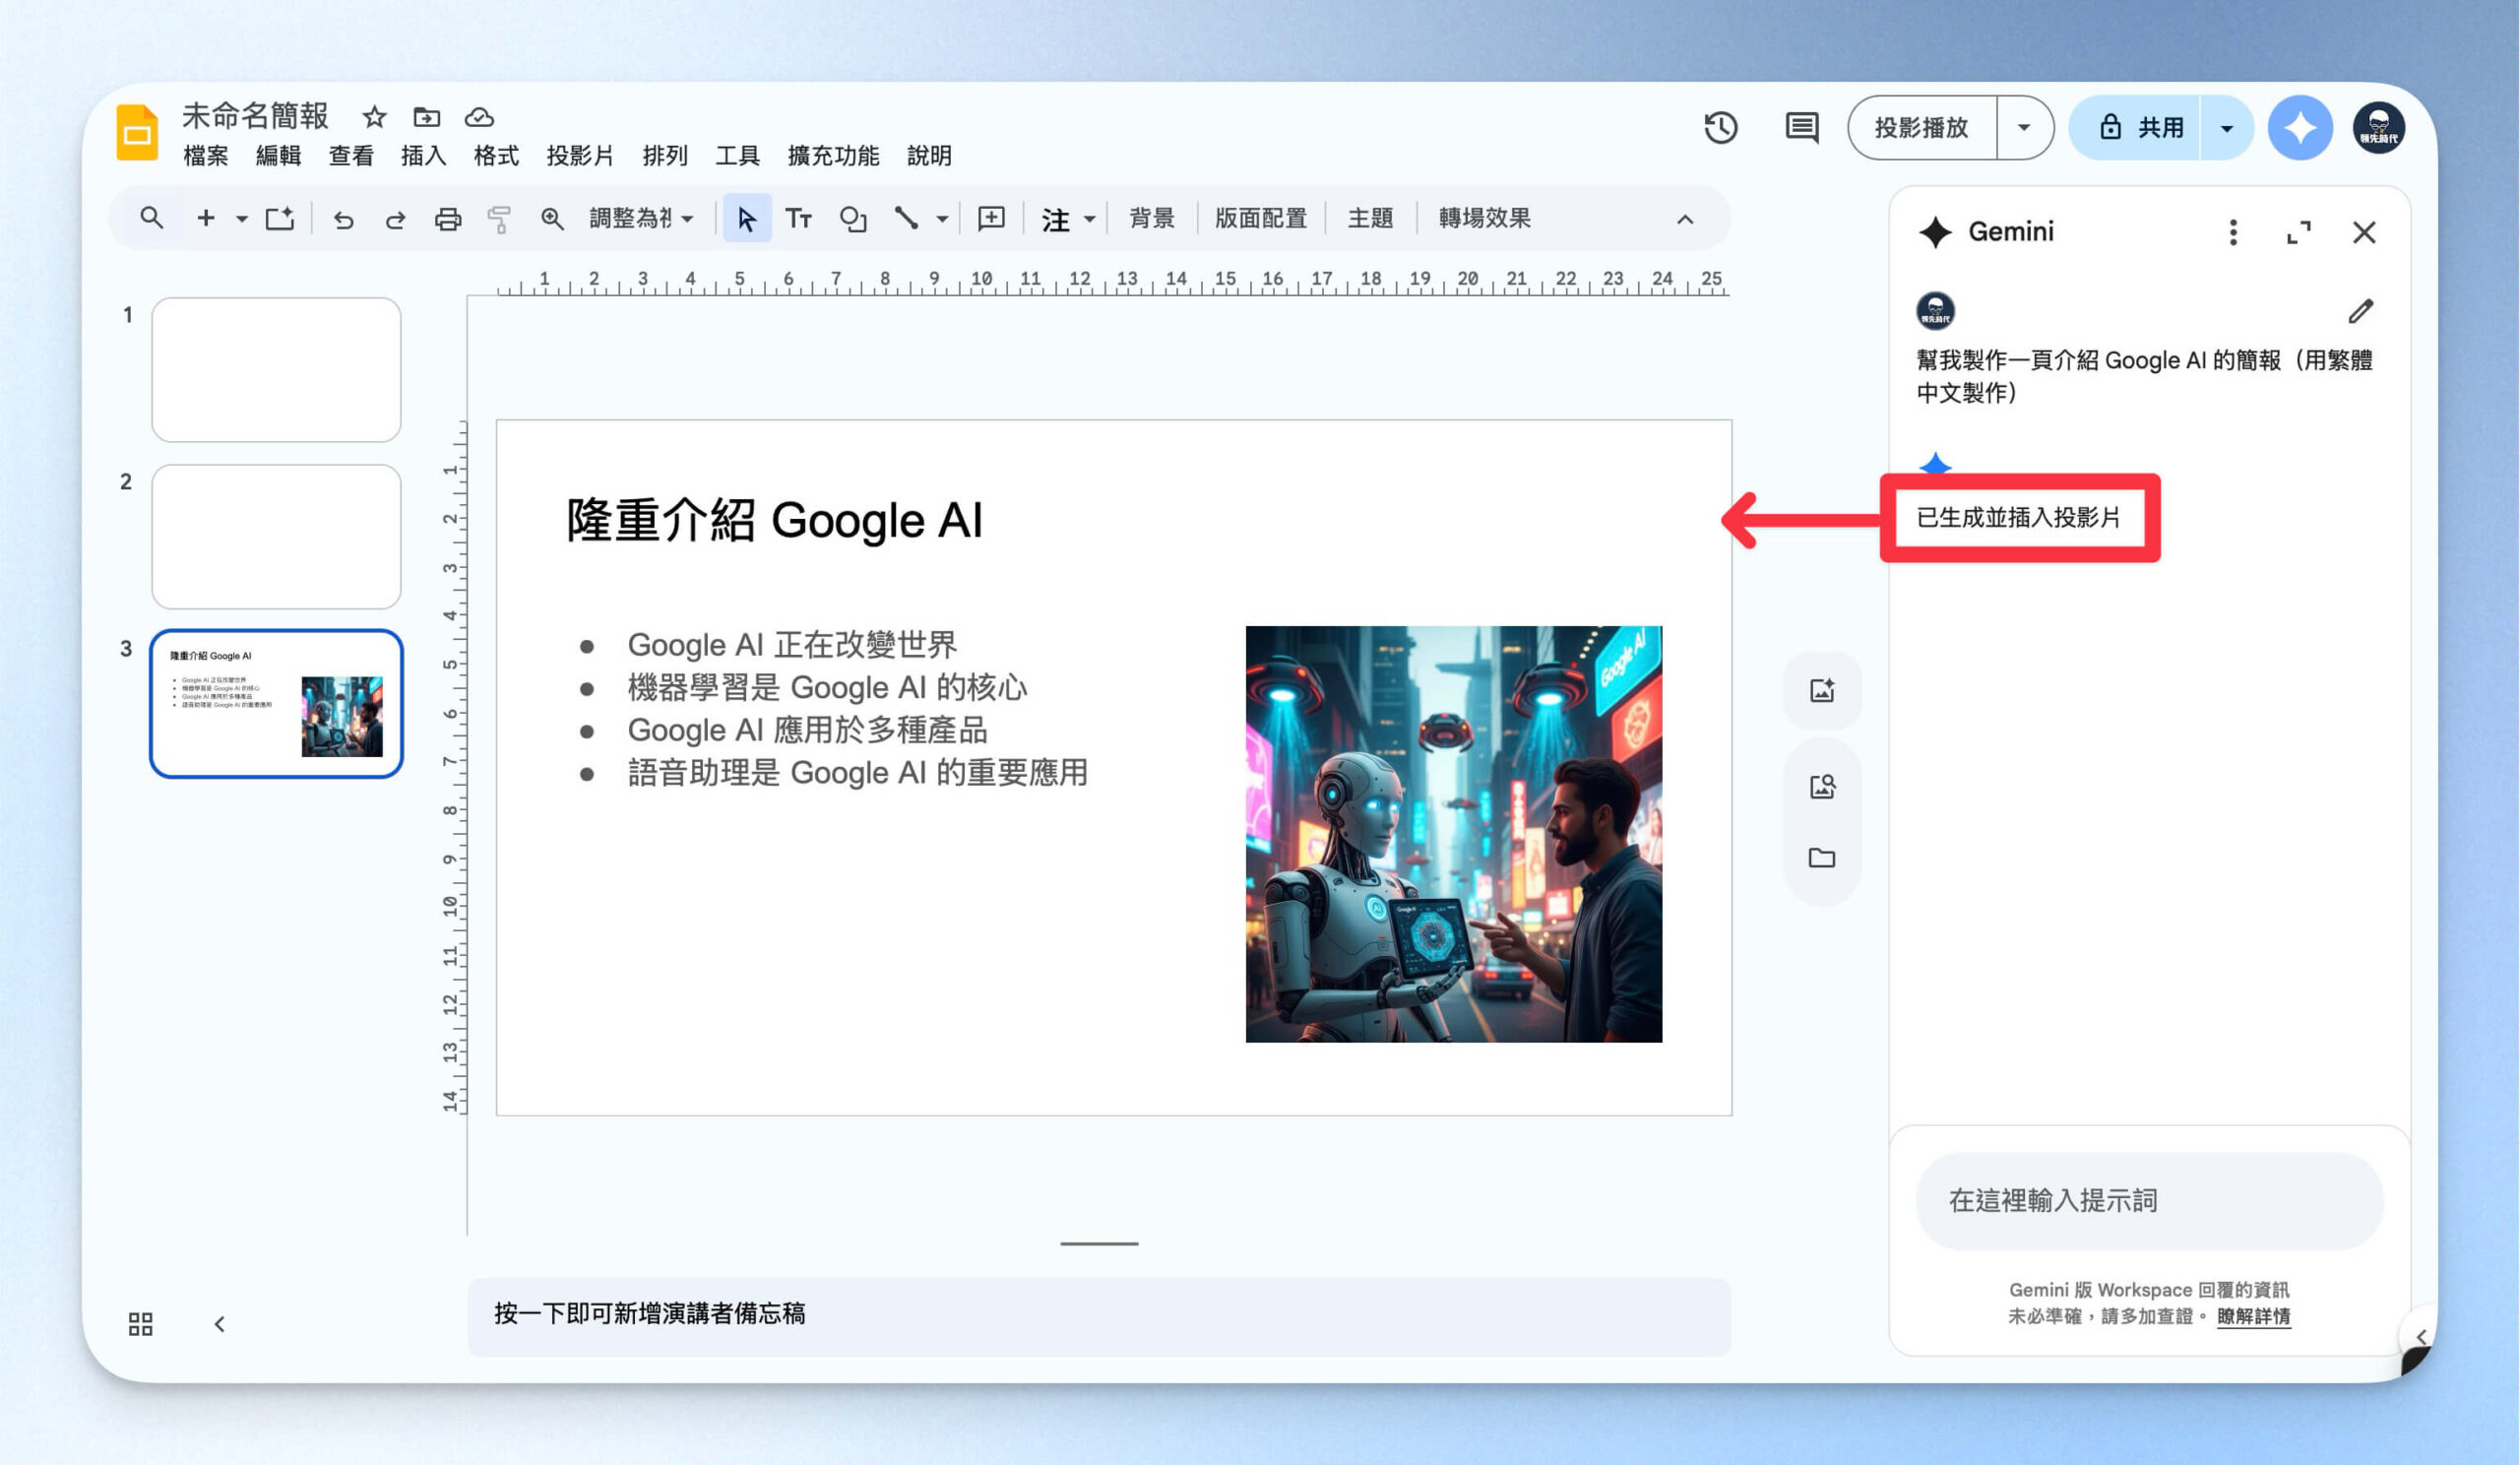
Task: Open the zoom level dropdown
Action: coord(640,218)
